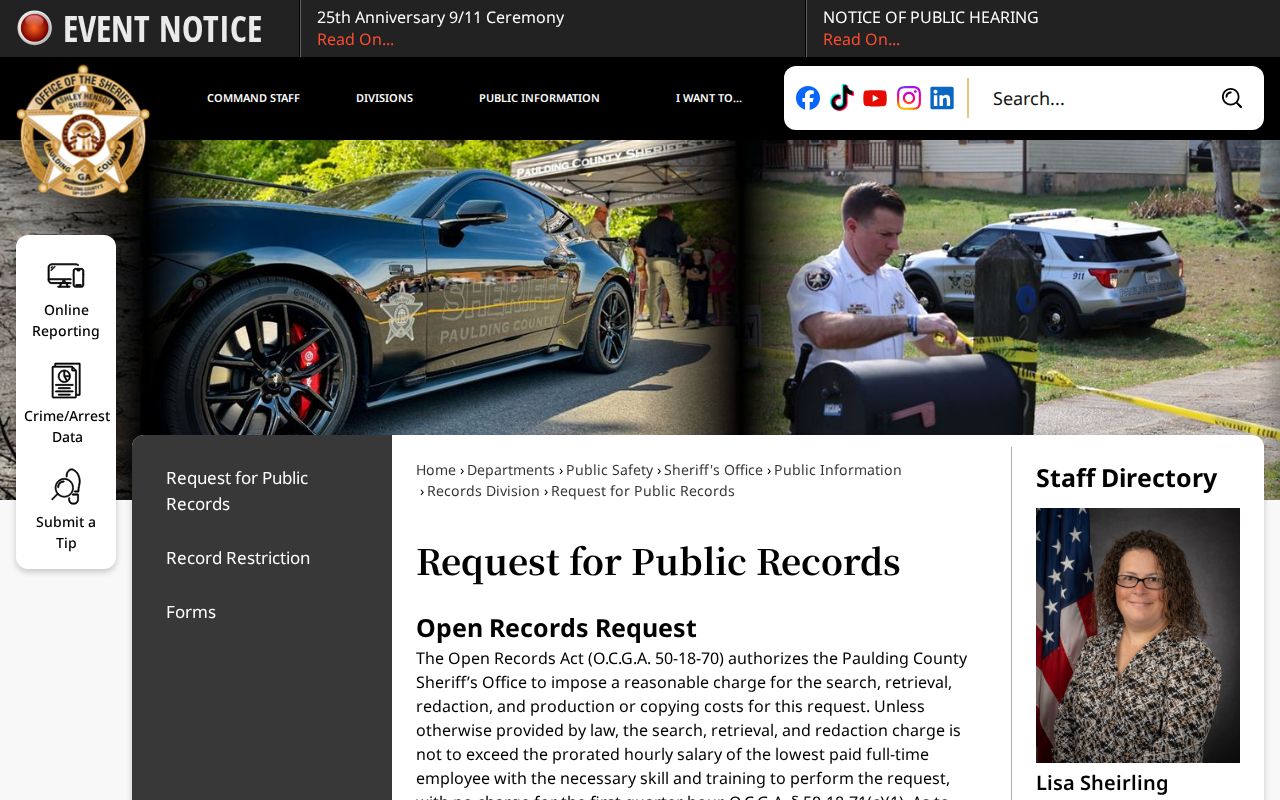The image size is (1280, 800).
Task: Click the Open Records Request heading
Action: [x=556, y=628]
